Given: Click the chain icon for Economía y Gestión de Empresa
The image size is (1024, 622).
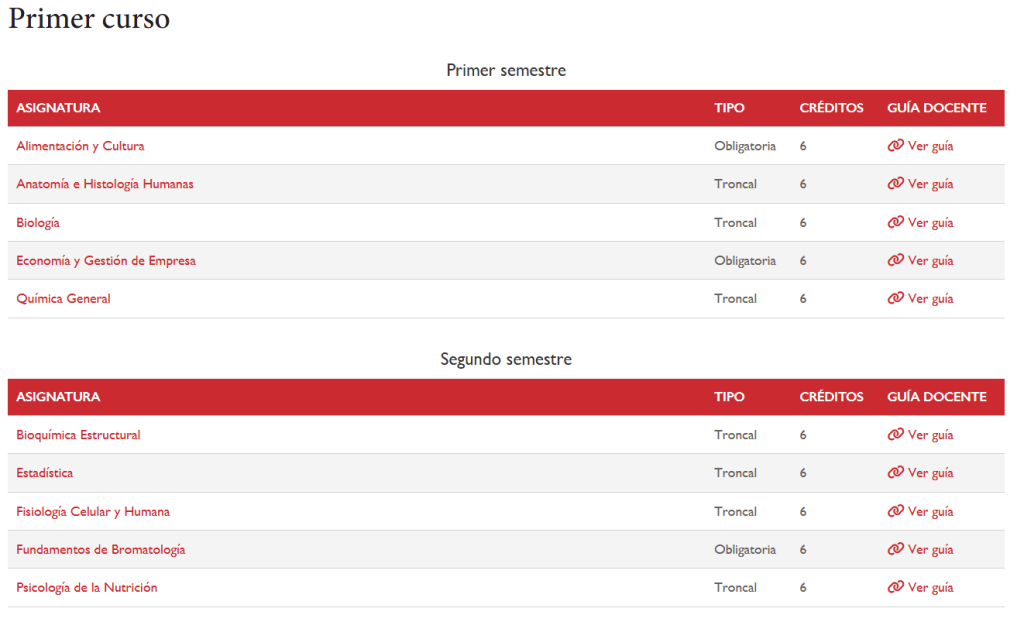Looking at the screenshot, I should [895, 260].
